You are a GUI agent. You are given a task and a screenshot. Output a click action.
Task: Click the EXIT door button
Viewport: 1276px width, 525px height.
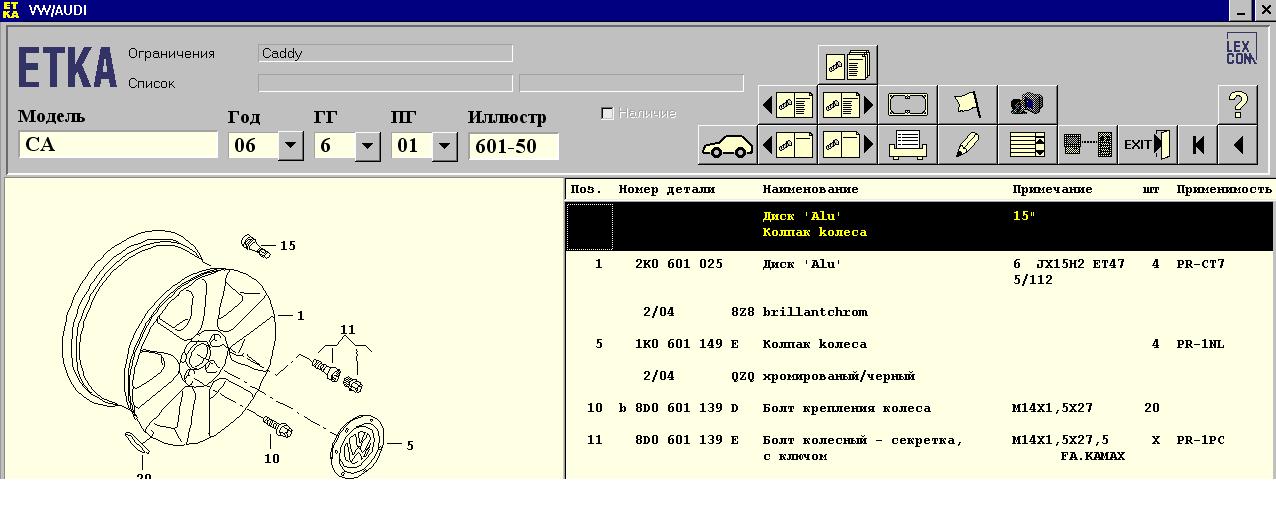click(1147, 145)
